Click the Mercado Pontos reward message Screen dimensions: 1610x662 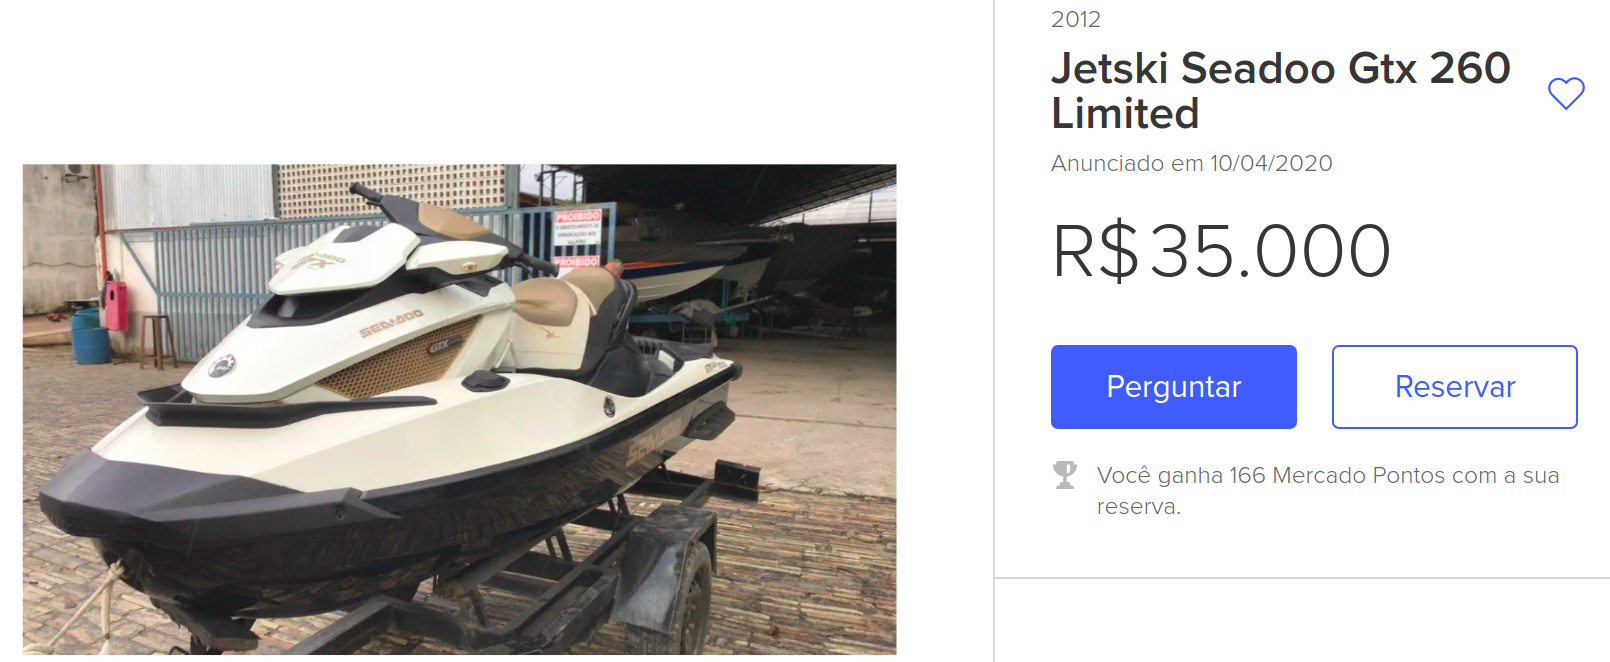(1328, 490)
